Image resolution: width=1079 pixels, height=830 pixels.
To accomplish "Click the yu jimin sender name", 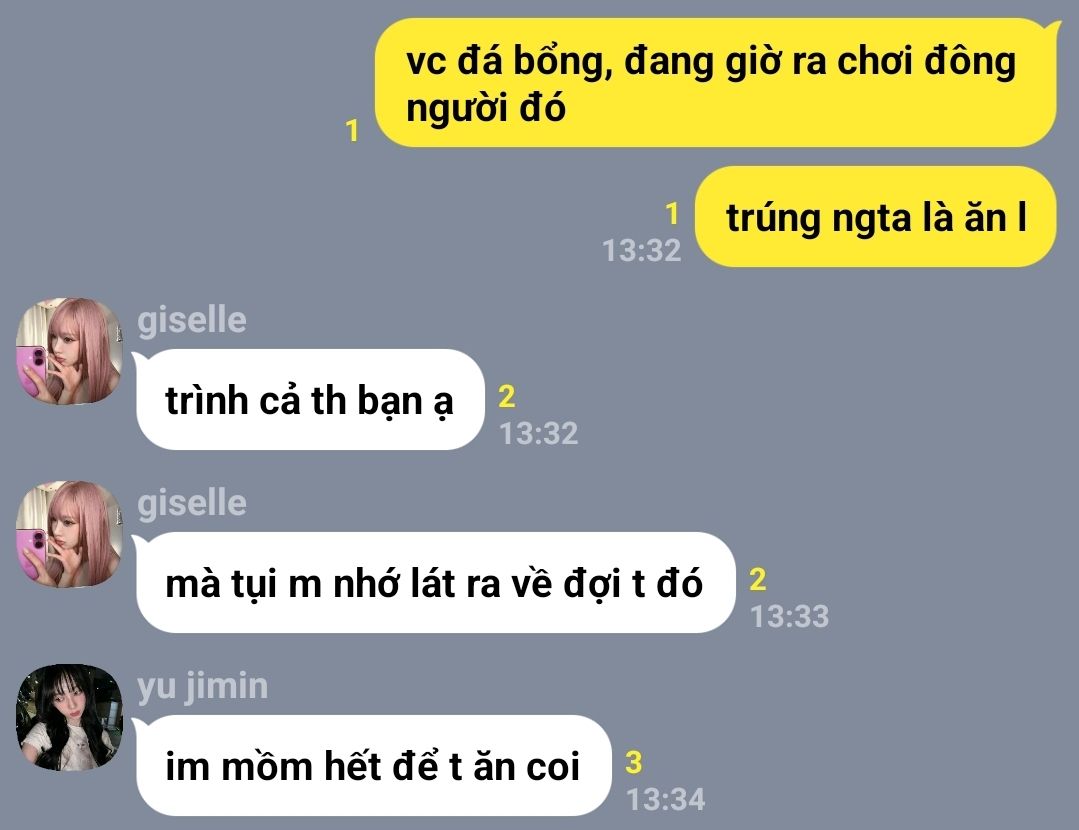I will pyautogui.click(x=203, y=687).
